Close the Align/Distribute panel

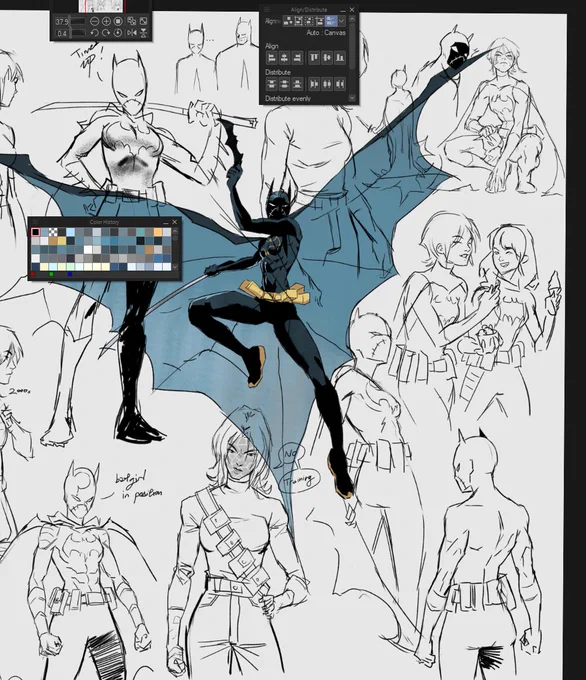tap(352, 10)
